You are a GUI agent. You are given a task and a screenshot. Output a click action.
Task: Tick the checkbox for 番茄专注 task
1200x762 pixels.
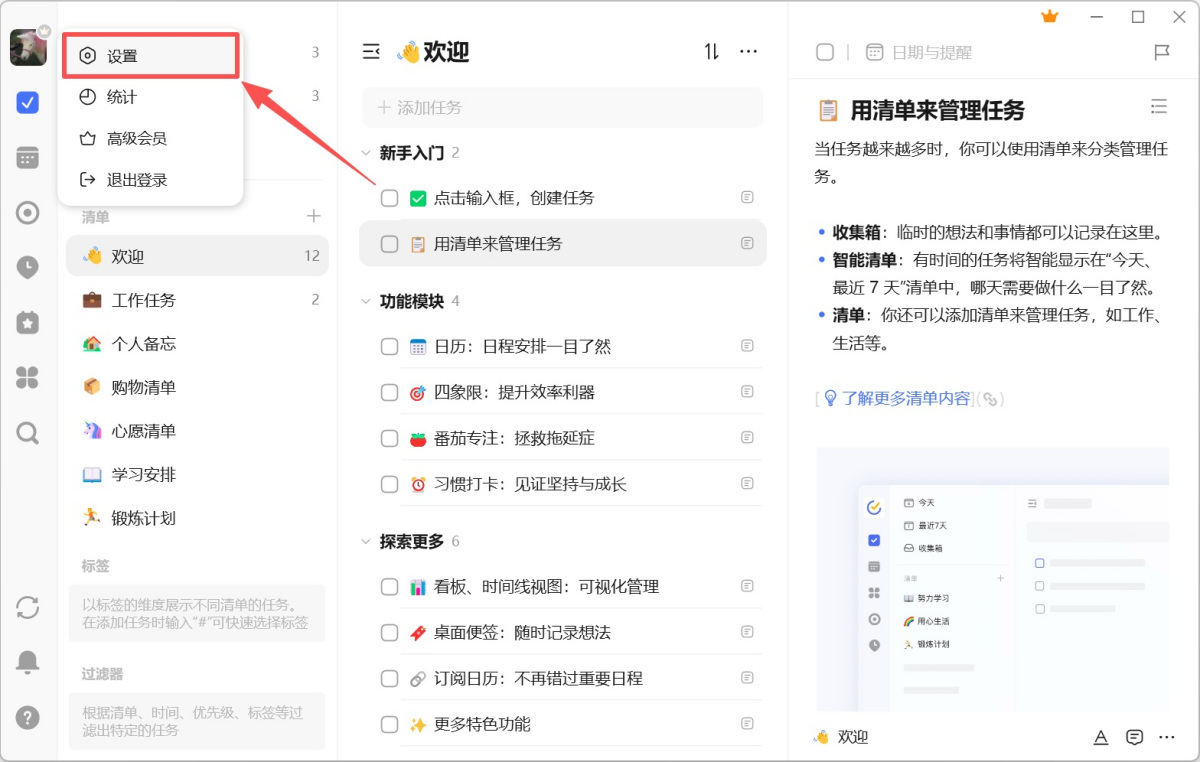(390, 438)
